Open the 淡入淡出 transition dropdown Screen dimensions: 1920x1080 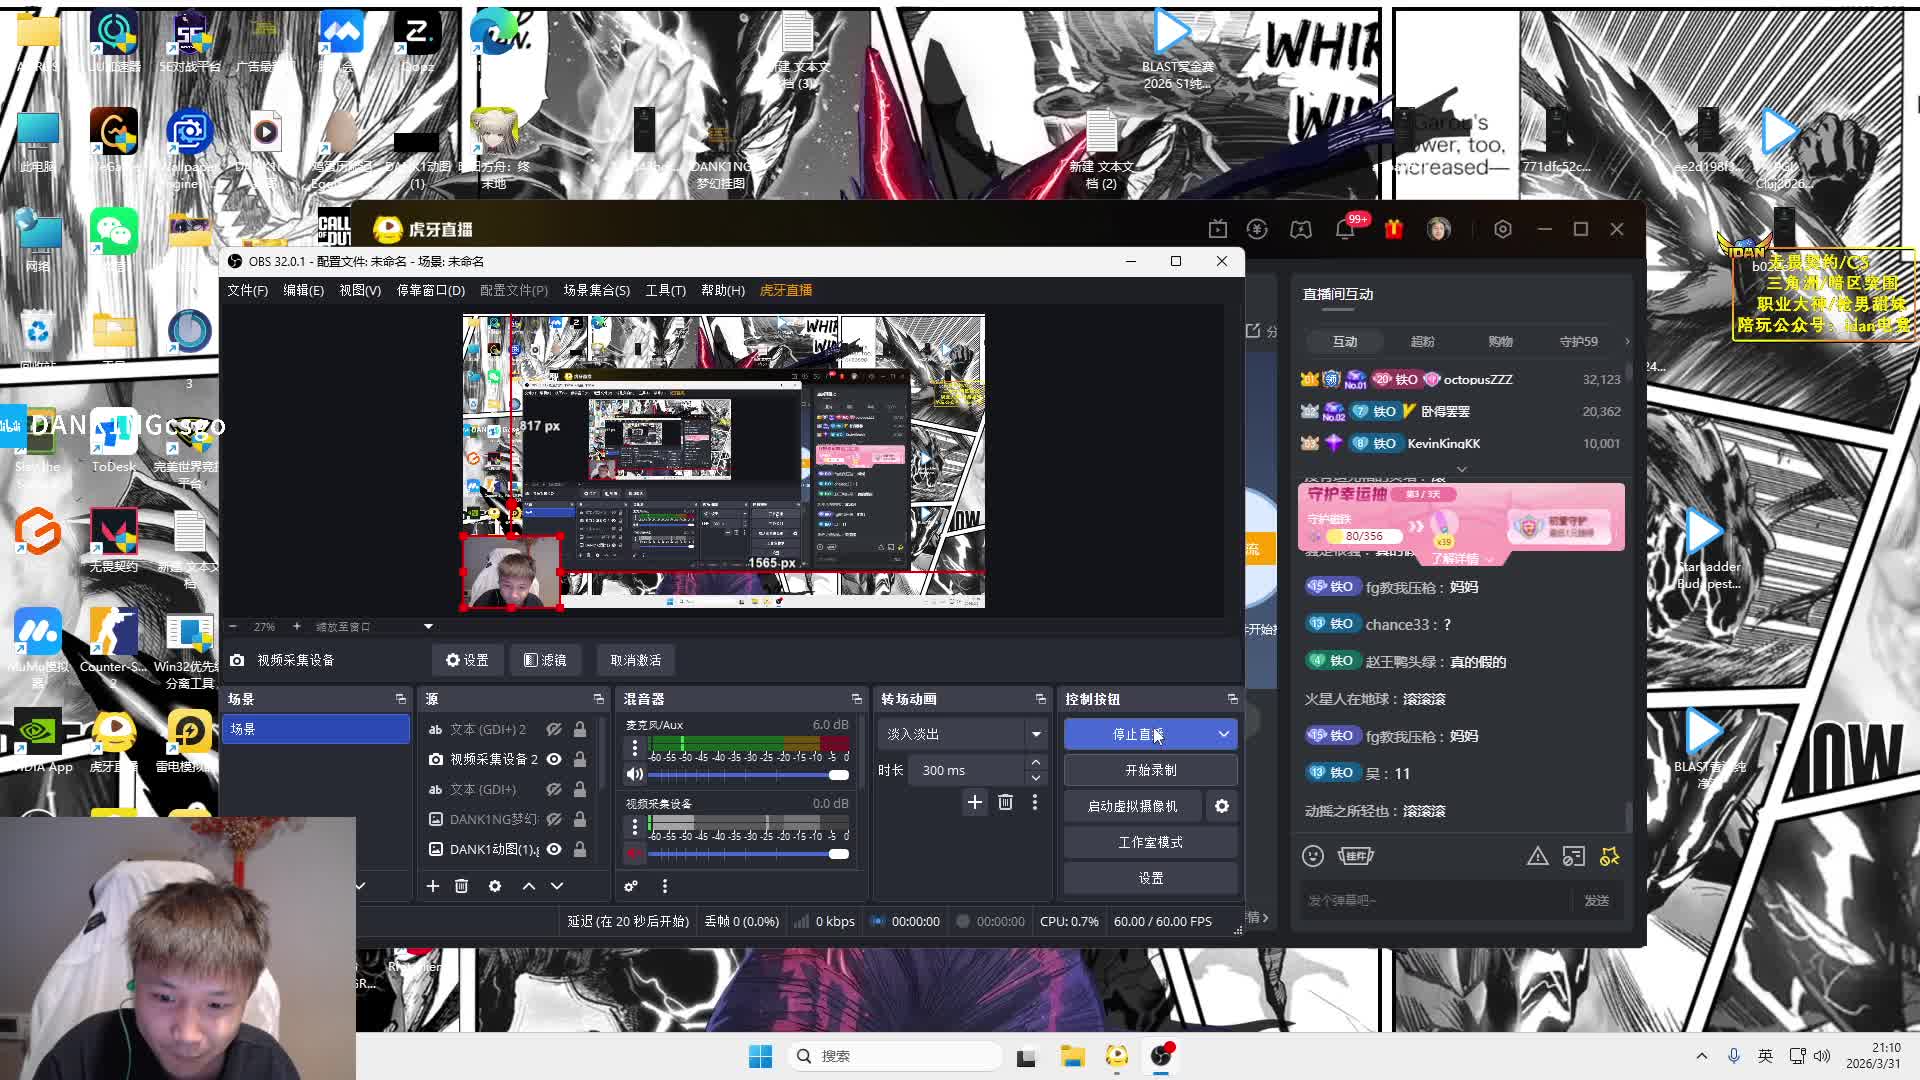(1036, 734)
